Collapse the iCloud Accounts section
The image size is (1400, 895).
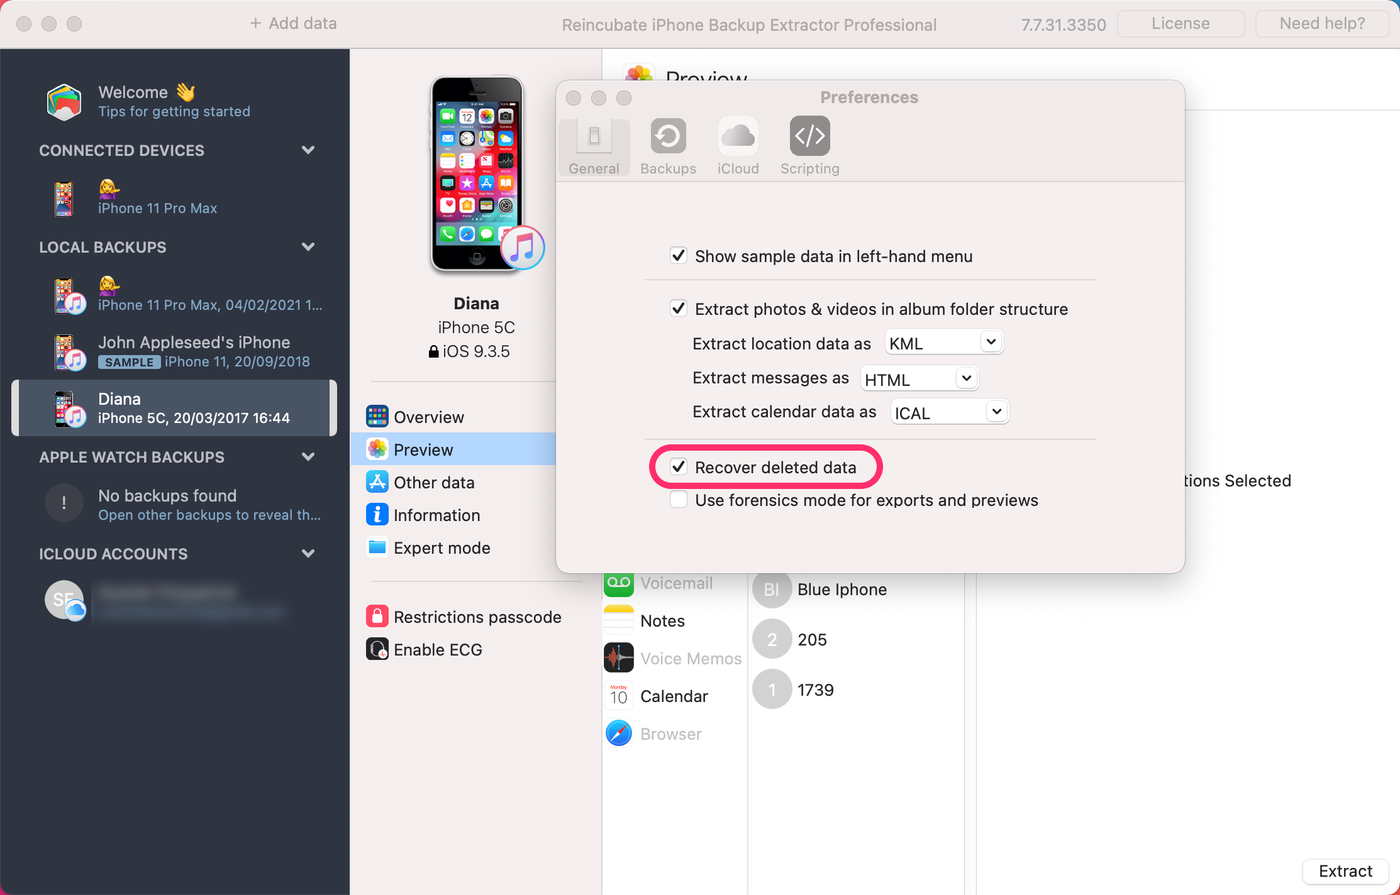click(308, 554)
